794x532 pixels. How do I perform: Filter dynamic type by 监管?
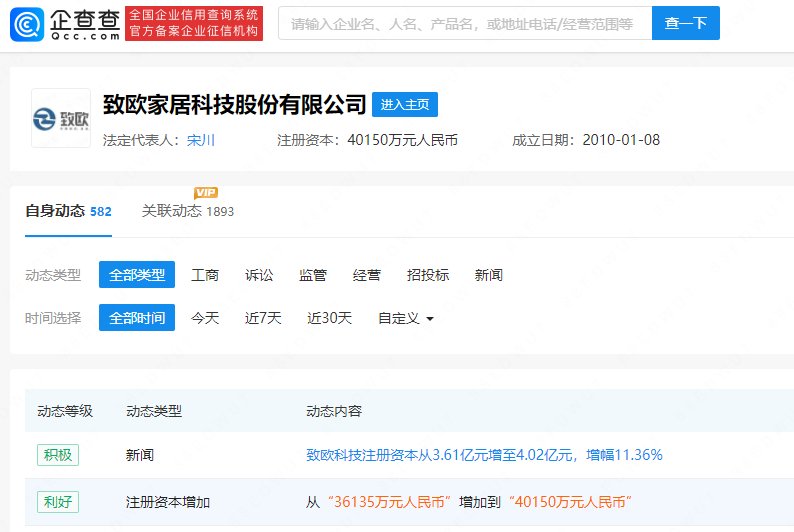(313, 275)
